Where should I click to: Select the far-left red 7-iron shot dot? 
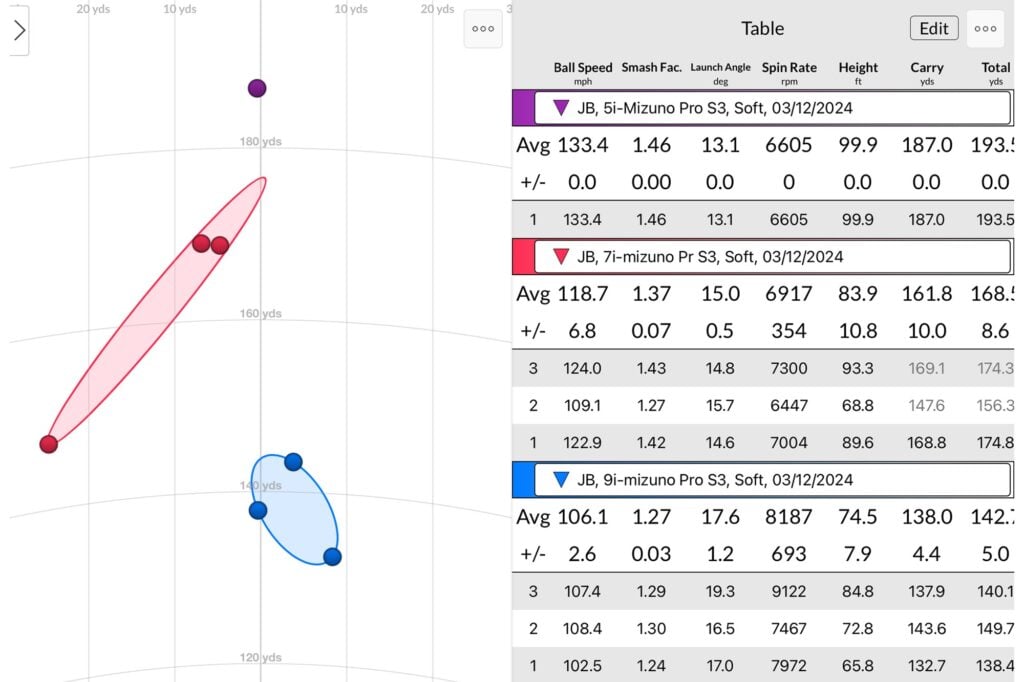coord(48,444)
